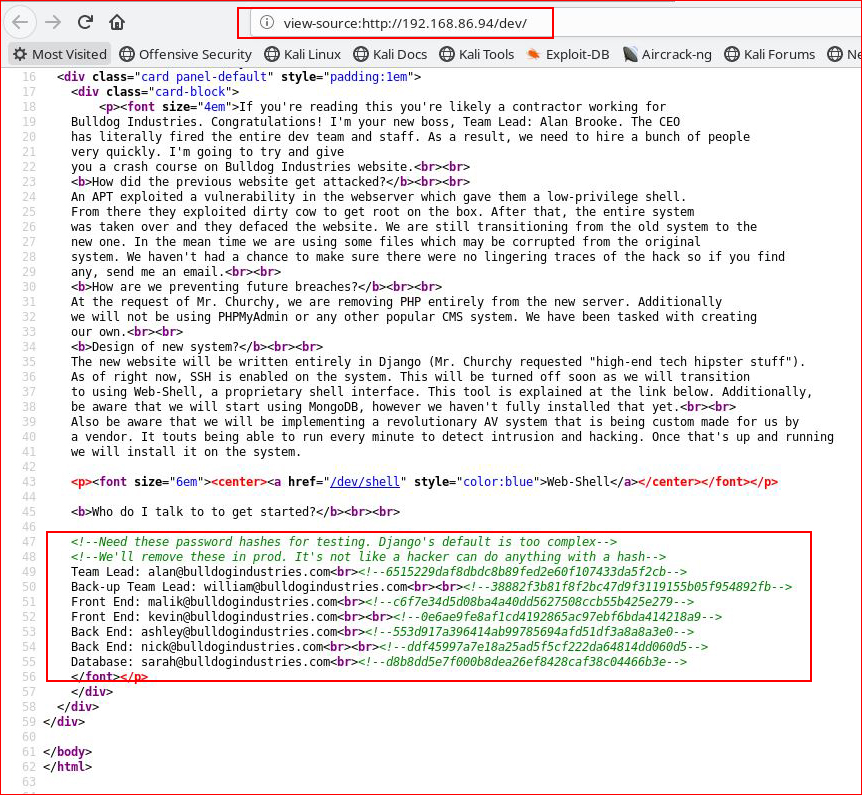The height and width of the screenshot is (795, 862).
Task: Click the Kali Tools globe icon
Action: 447,54
